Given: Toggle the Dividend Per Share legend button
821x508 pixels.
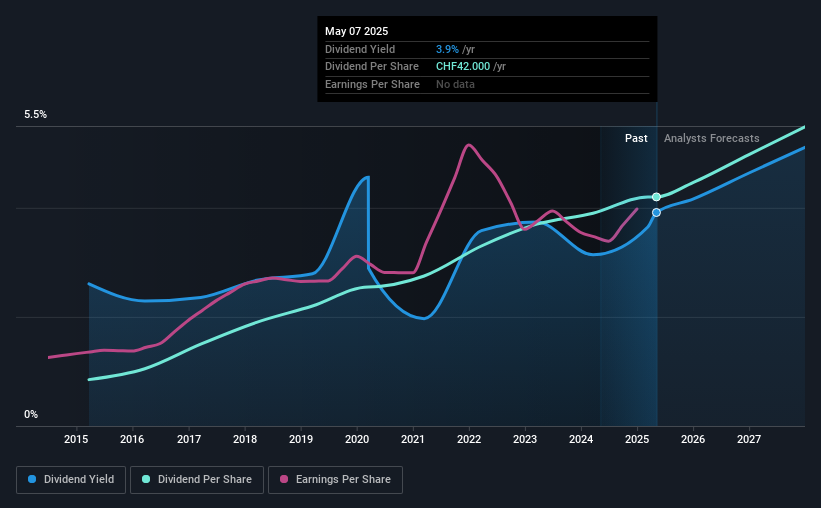Looking at the screenshot, I should [197, 480].
